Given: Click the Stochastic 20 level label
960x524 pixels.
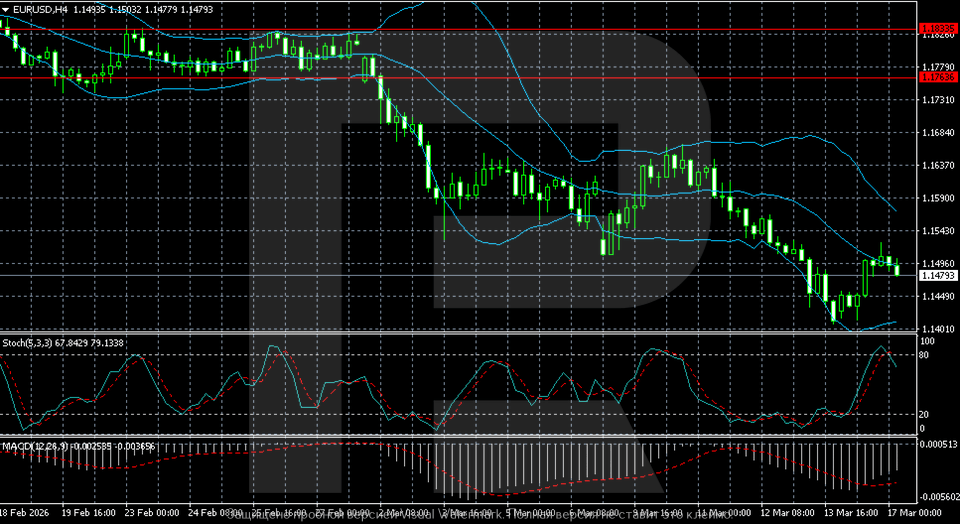Looking at the screenshot, I should pyautogui.click(x=926, y=415).
